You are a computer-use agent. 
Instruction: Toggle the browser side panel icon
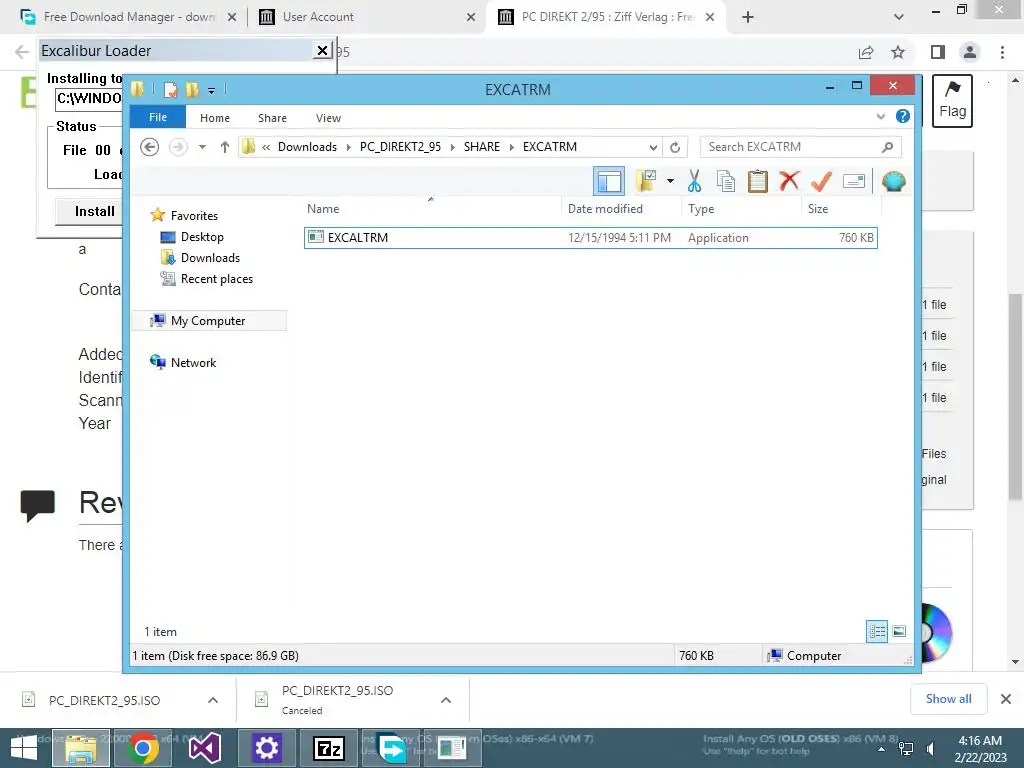[x=938, y=52]
